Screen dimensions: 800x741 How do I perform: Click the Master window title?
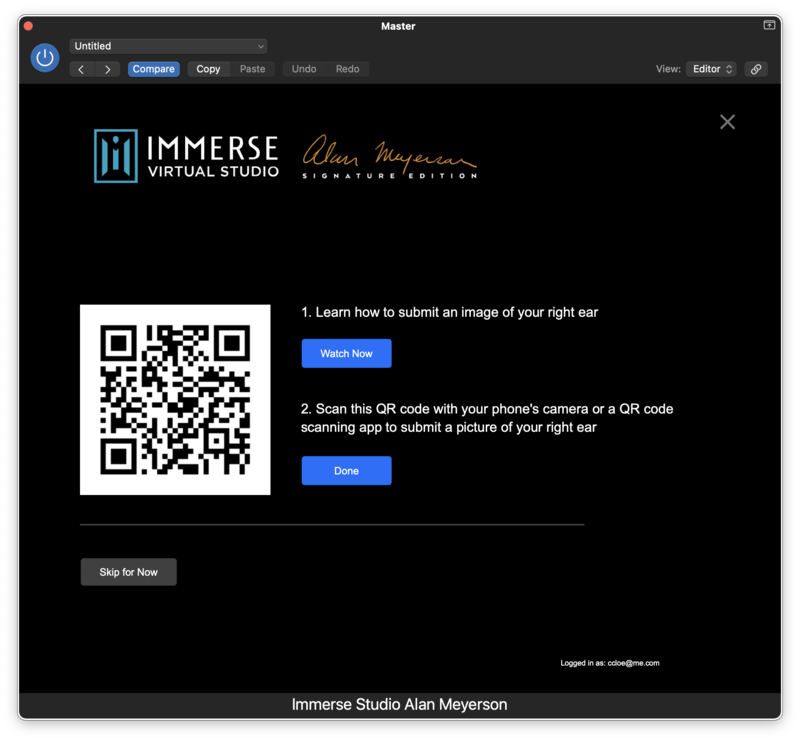pyautogui.click(x=398, y=26)
